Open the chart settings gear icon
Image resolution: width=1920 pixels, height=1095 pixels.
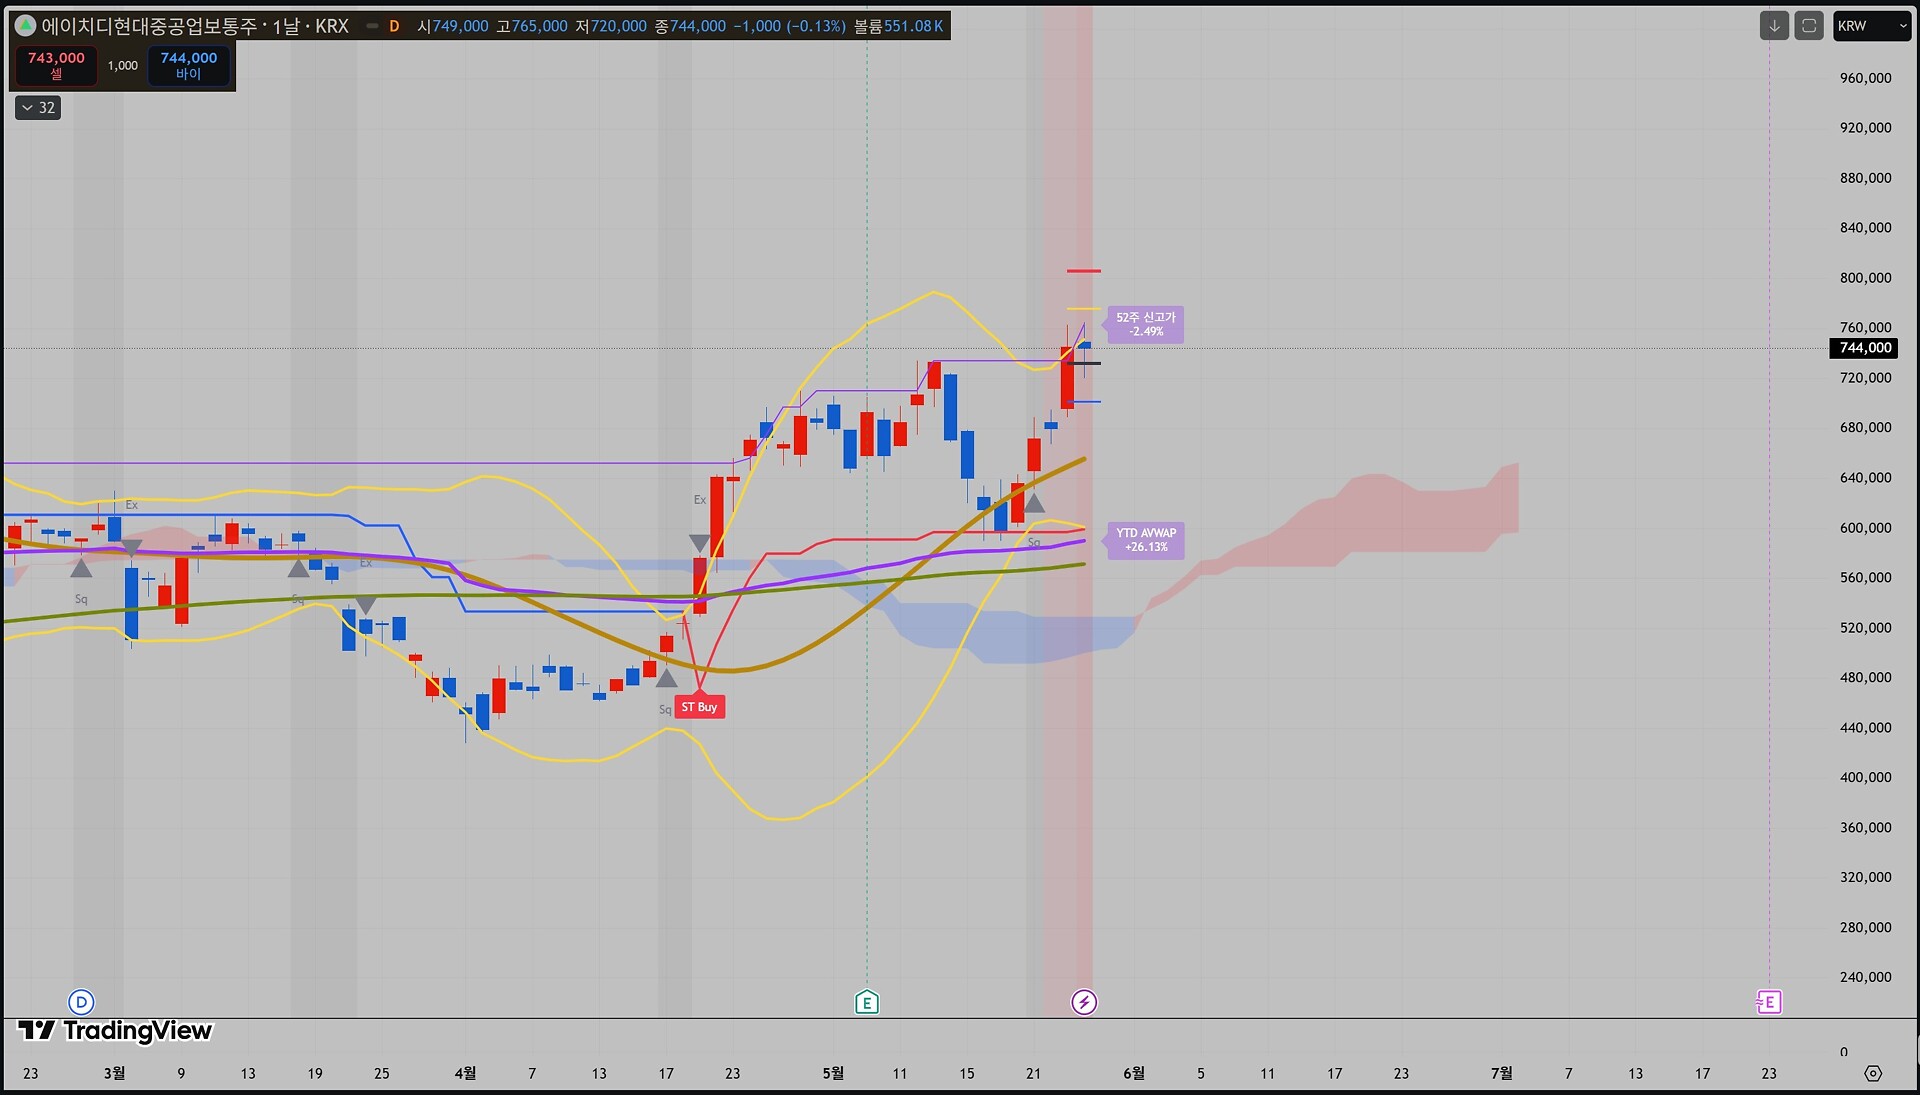tap(1873, 1073)
